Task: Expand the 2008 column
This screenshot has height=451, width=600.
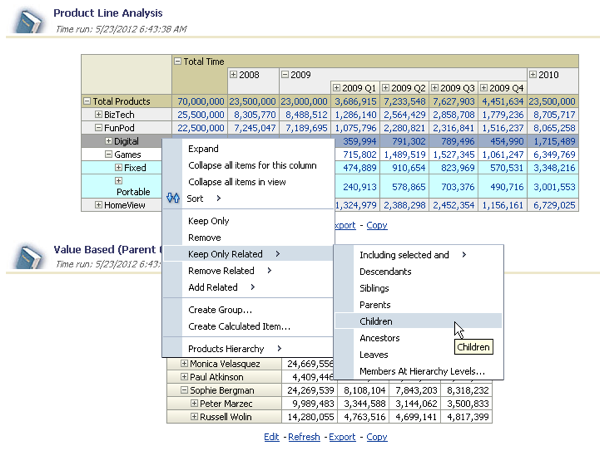Action: [233, 75]
